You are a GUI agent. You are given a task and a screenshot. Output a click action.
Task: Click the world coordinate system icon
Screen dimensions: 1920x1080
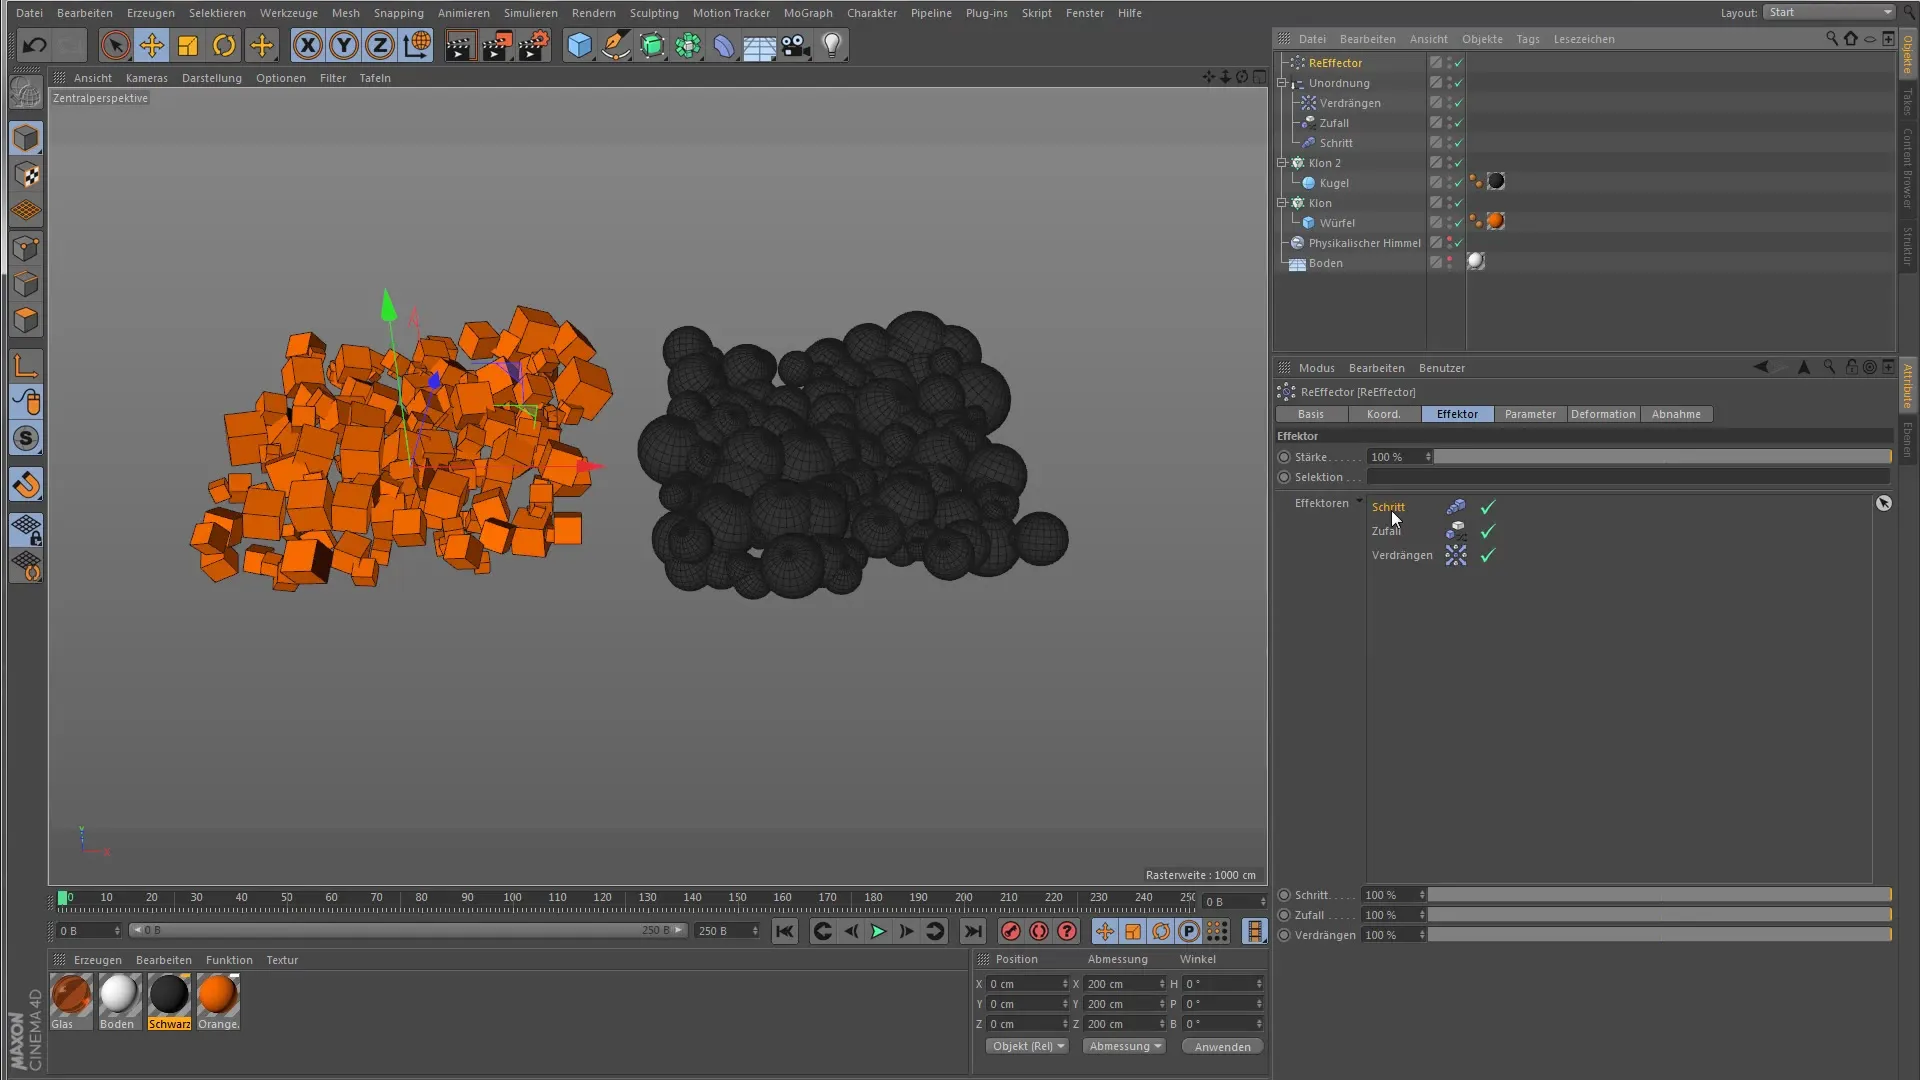(x=417, y=45)
